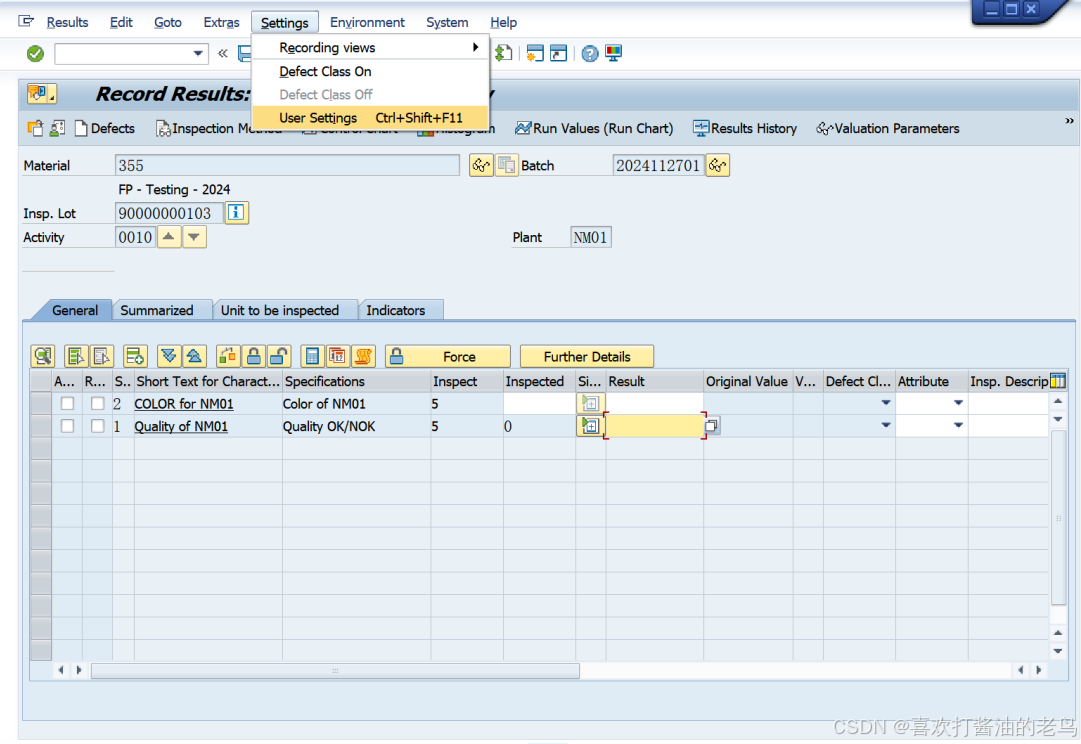Click the first select-block icon in table toolbar
1081x744 pixels.
75,356
